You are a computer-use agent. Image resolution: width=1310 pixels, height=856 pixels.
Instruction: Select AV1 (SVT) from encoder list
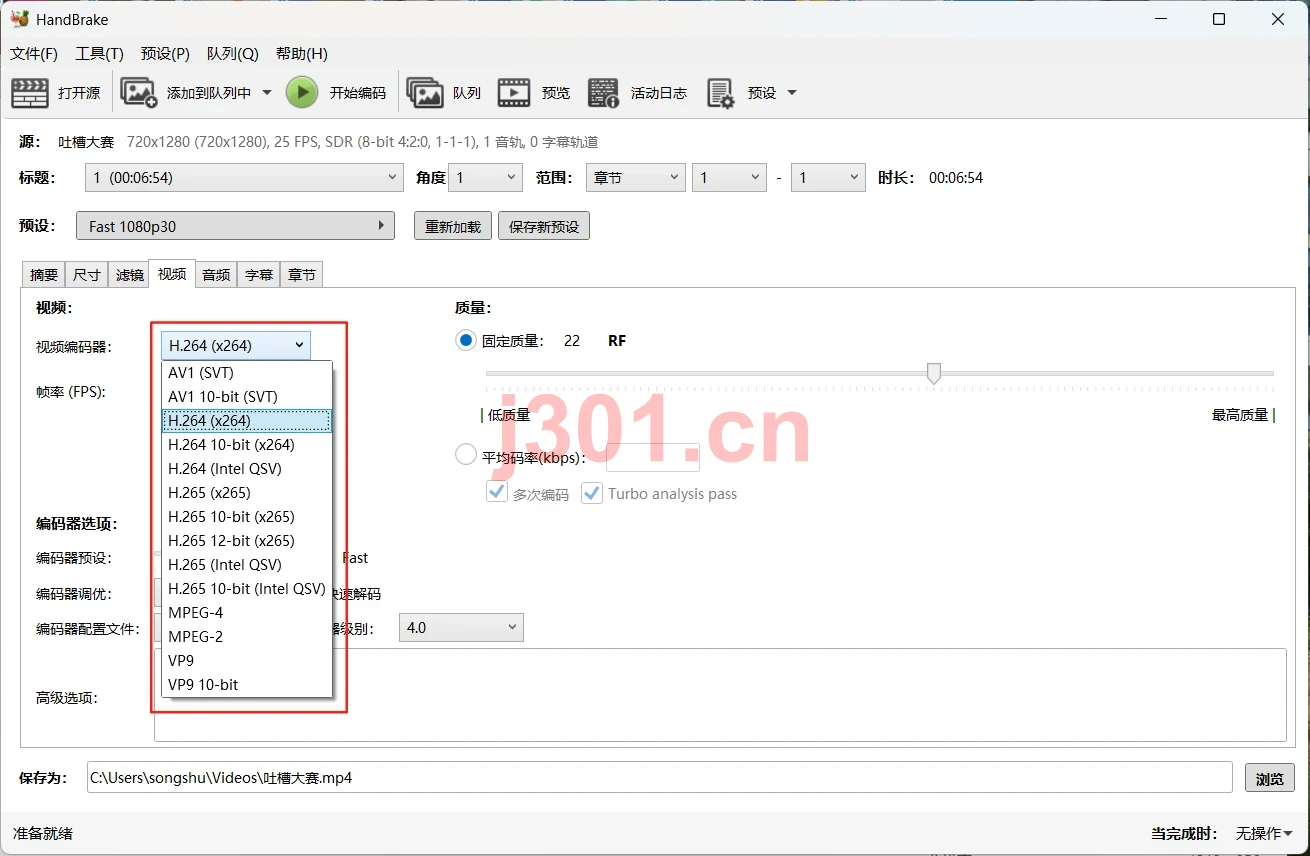[x=247, y=373]
